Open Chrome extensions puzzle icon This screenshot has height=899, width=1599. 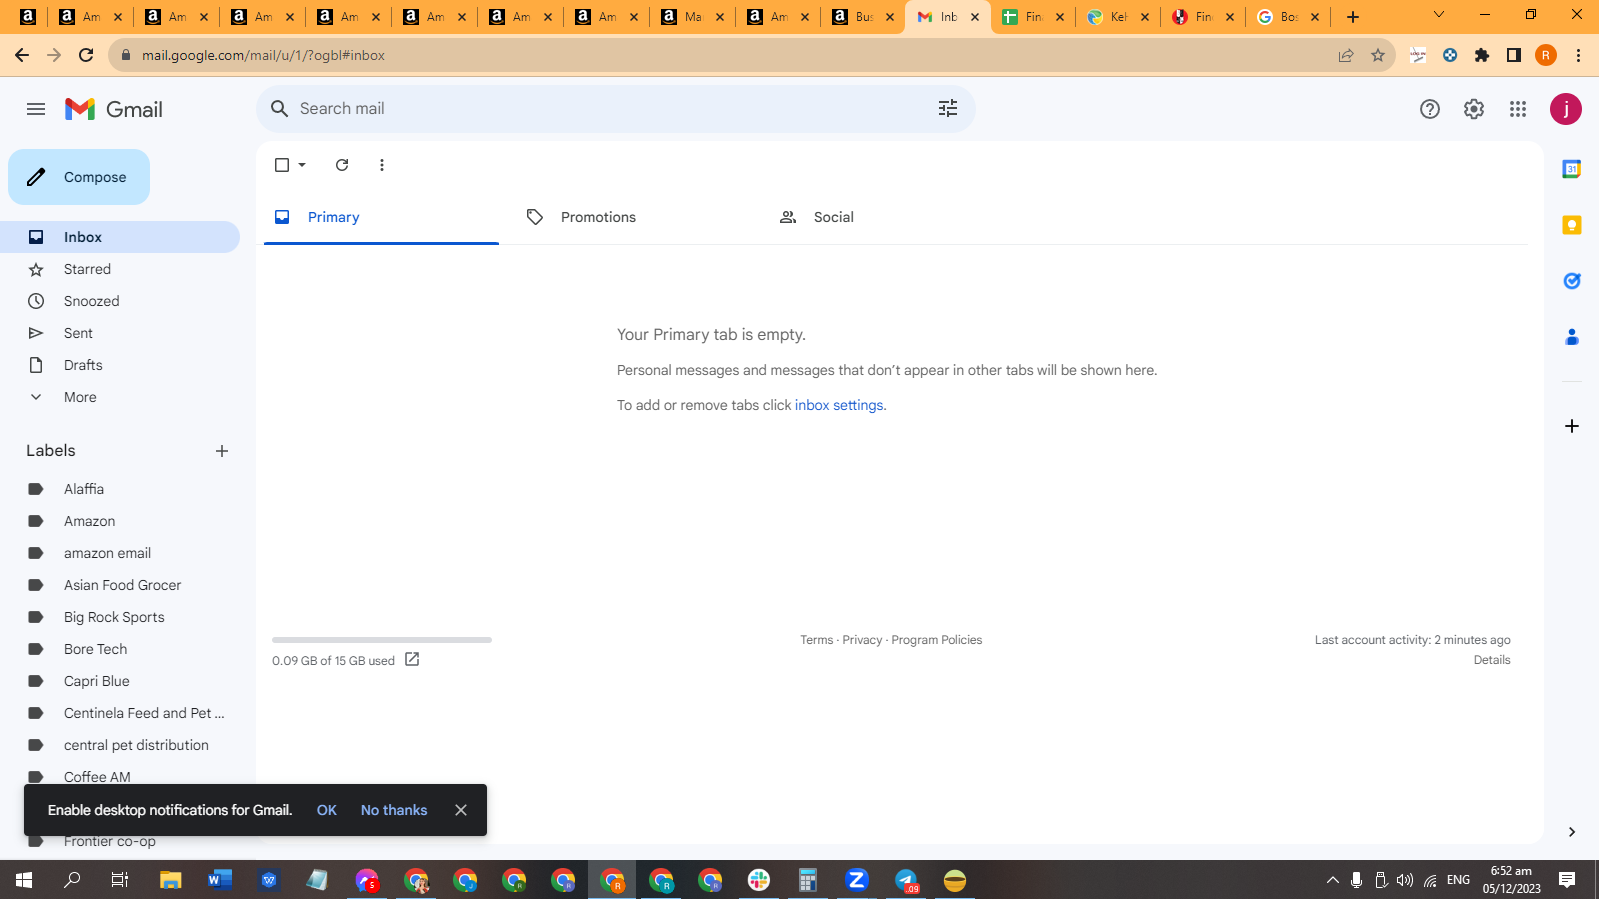pos(1482,55)
